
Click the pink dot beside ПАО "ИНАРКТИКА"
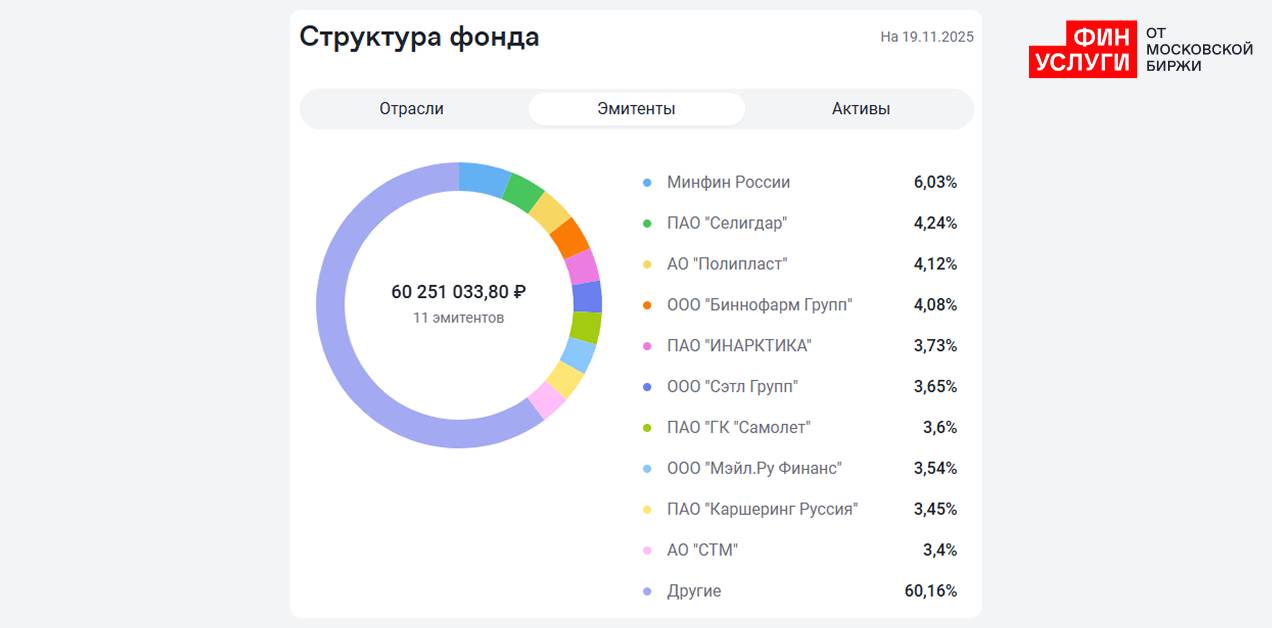pyautogui.click(x=647, y=346)
